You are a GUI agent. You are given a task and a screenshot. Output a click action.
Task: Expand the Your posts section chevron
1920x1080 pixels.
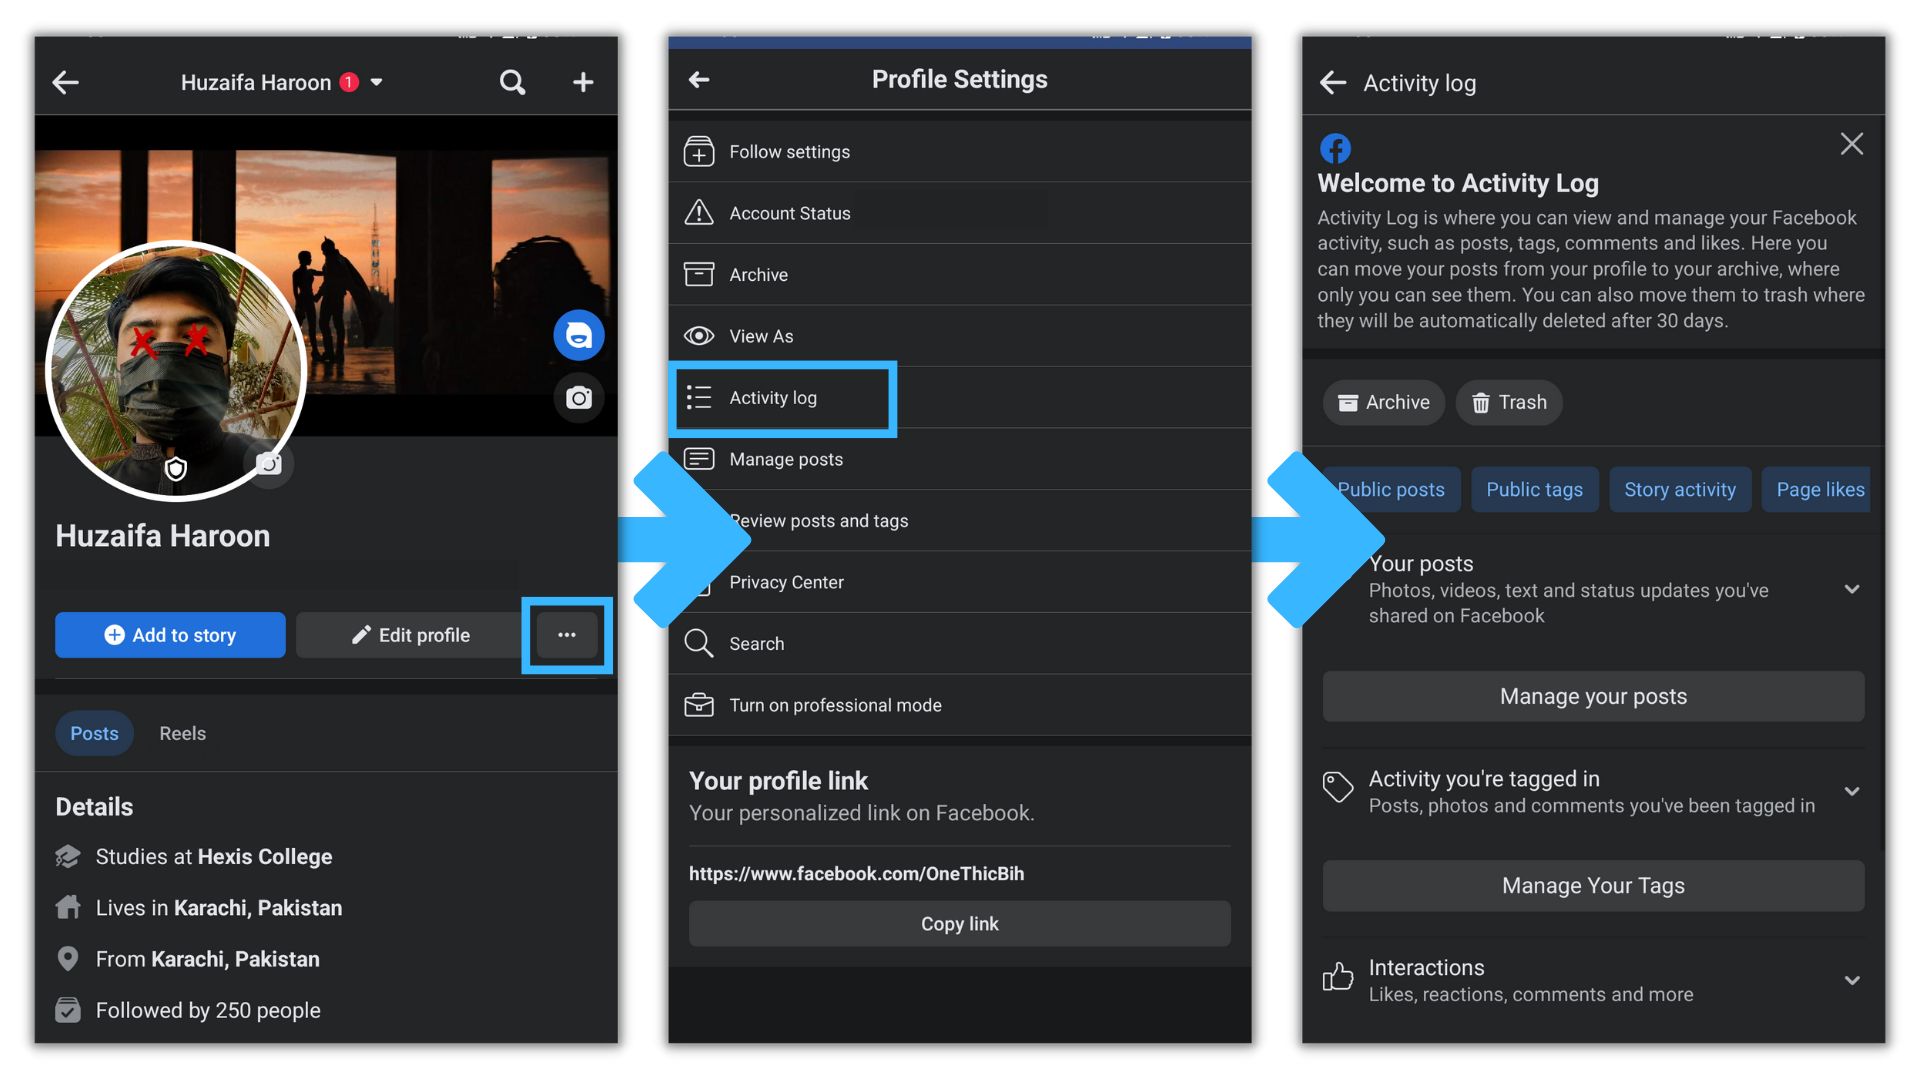click(1851, 589)
